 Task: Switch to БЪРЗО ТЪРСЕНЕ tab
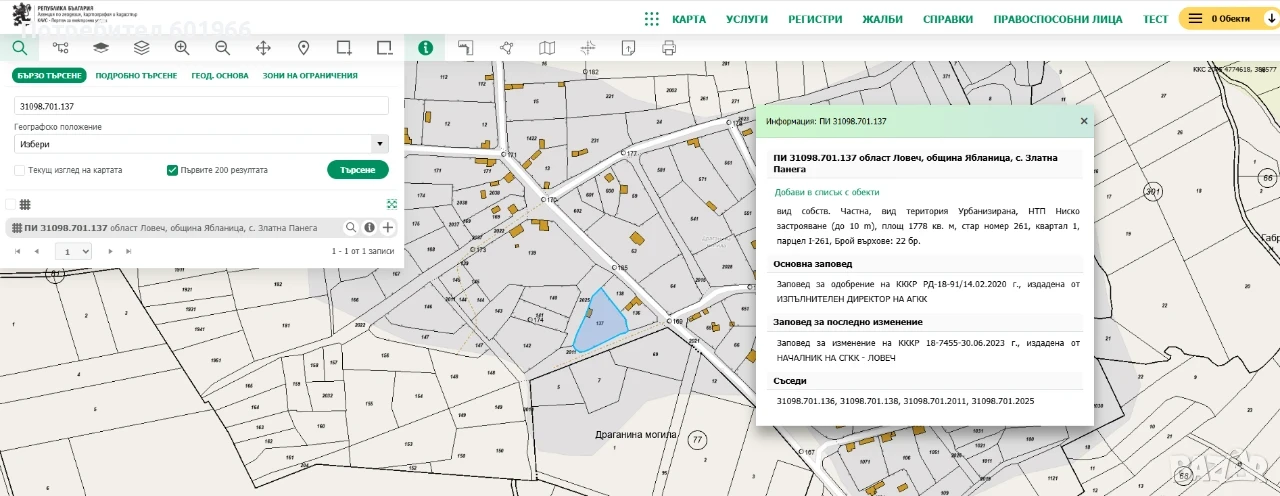click(49, 75)
